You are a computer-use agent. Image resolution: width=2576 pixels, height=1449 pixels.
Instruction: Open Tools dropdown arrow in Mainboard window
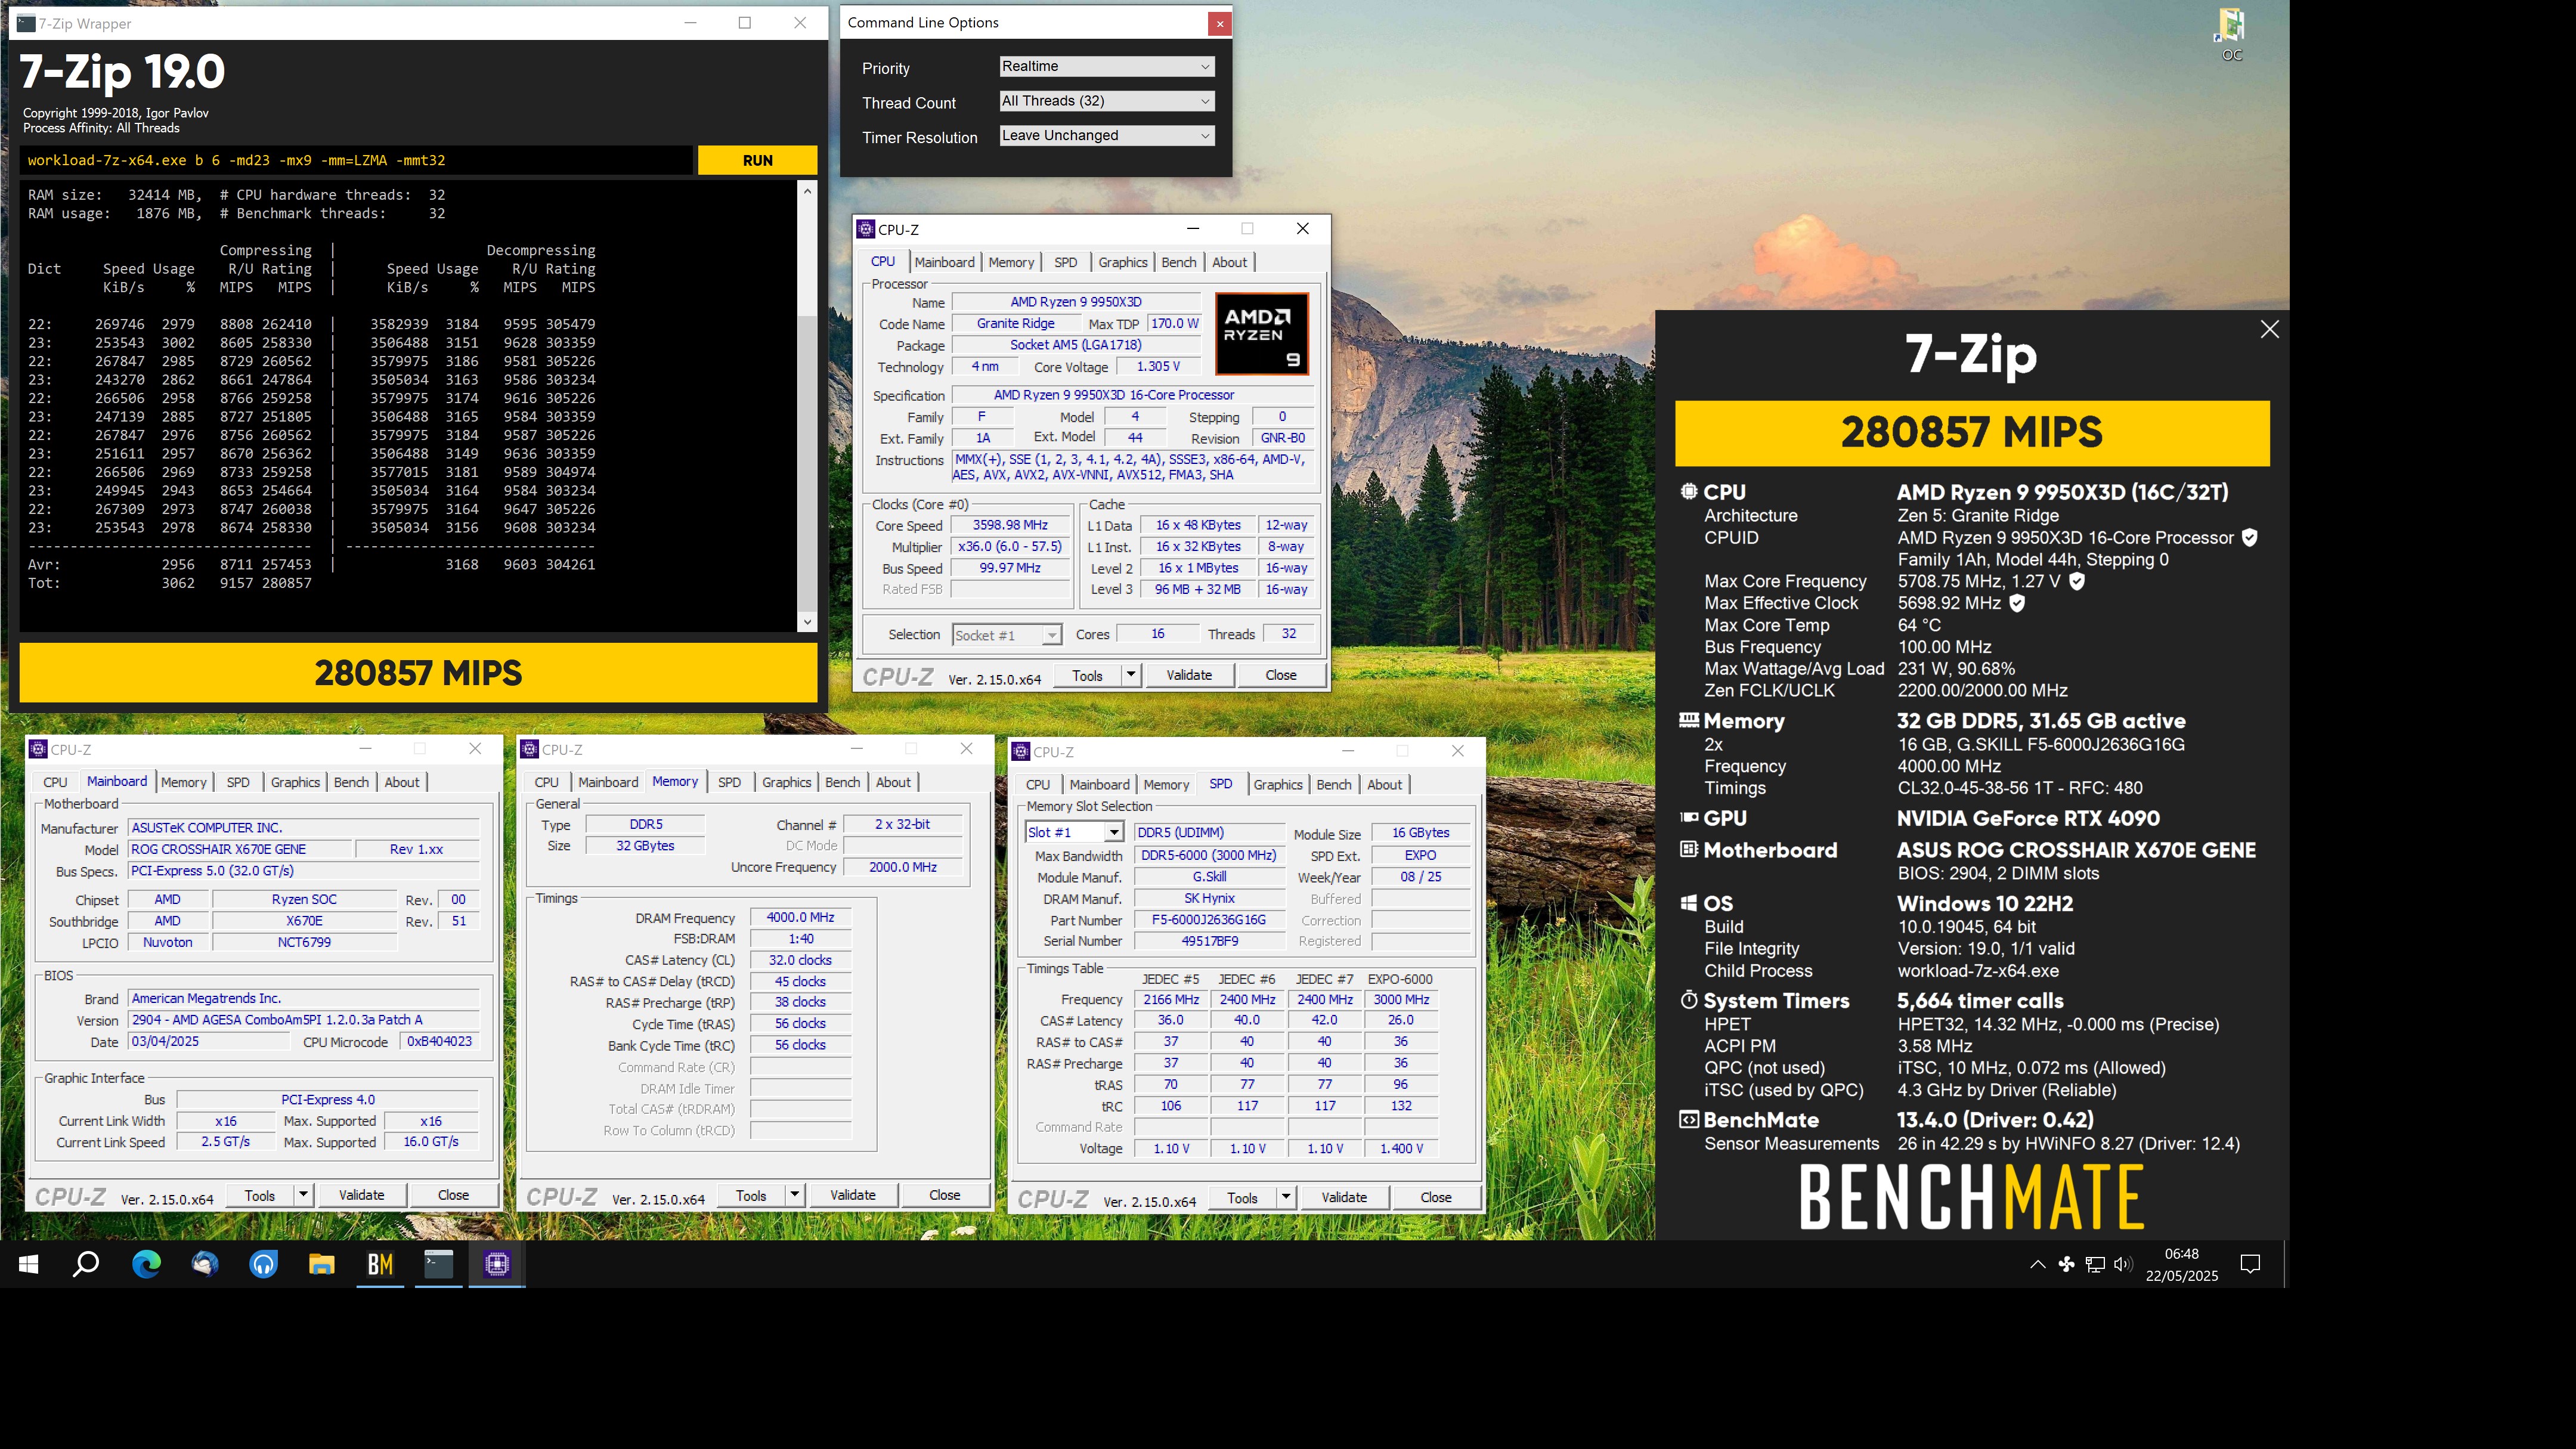coord(303,1195)
